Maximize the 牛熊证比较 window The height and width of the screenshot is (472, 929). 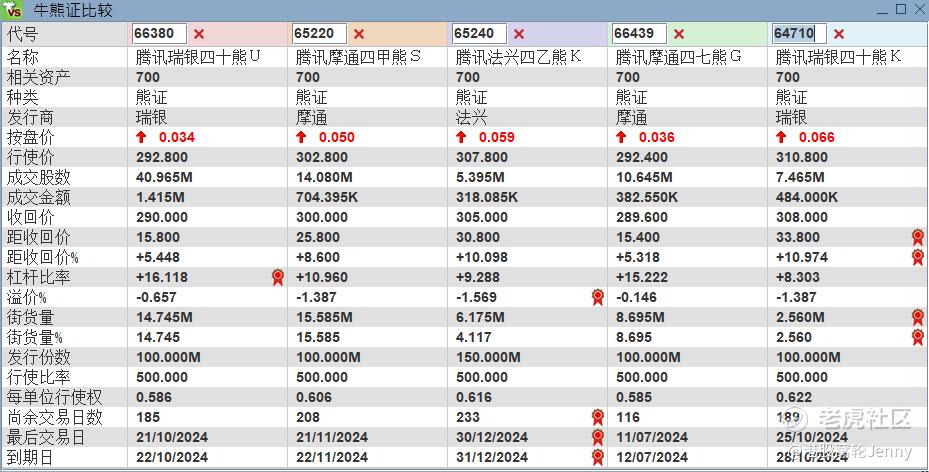(901, 9)
